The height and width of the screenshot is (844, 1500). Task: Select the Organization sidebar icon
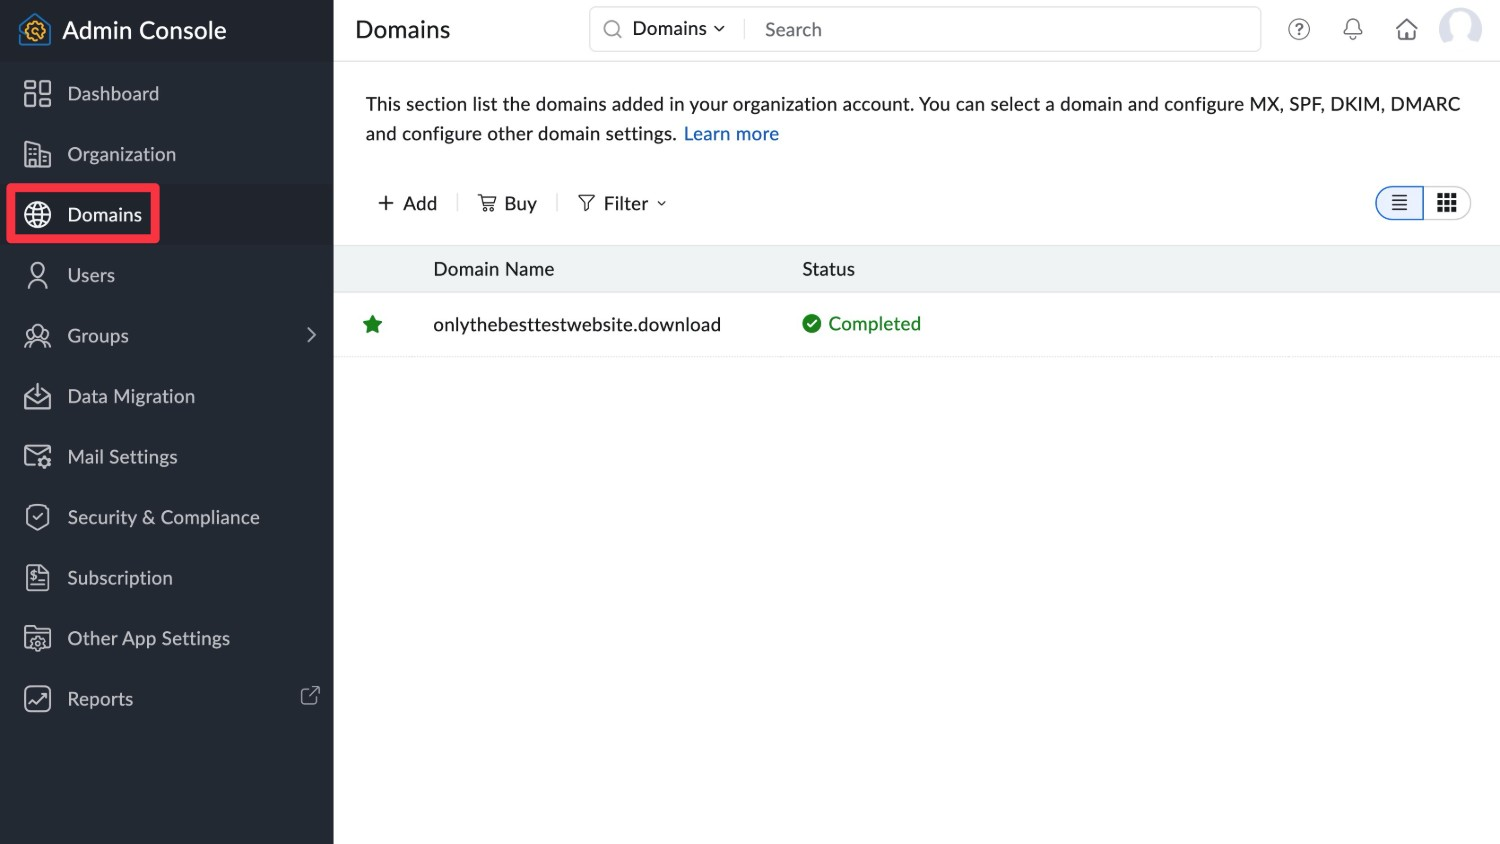37,154
